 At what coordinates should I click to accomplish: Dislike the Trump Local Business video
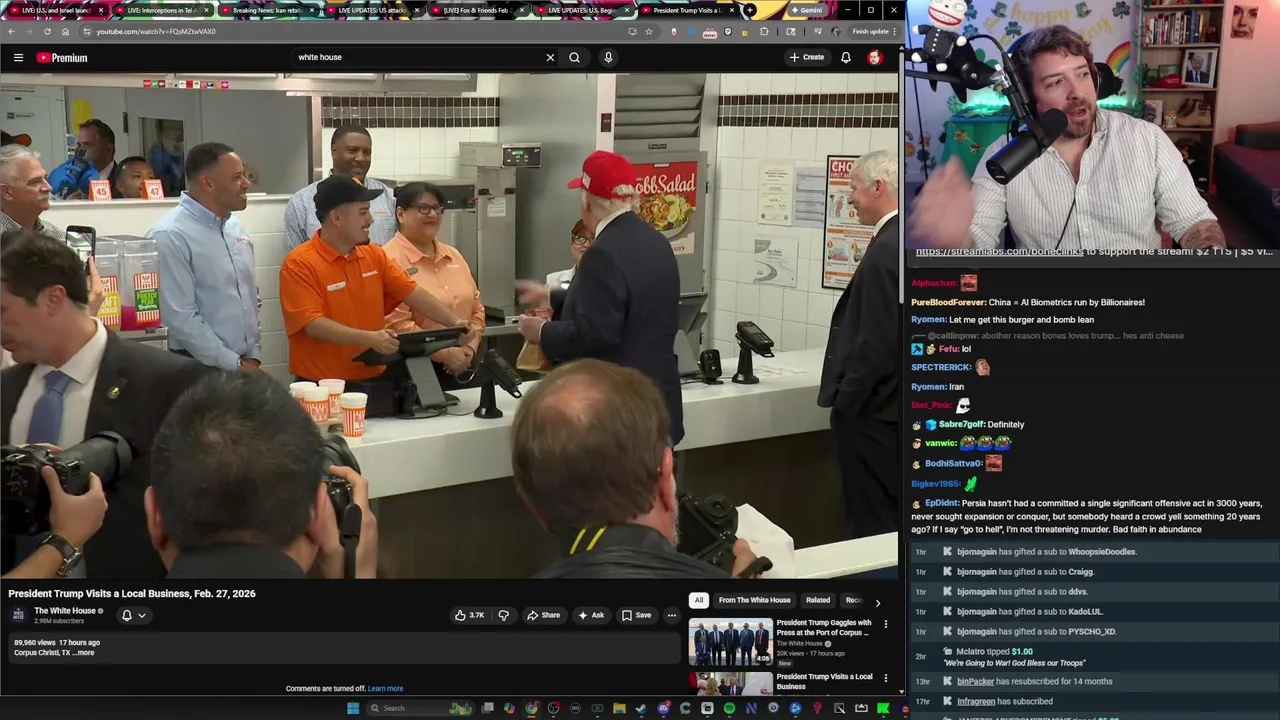503,615
